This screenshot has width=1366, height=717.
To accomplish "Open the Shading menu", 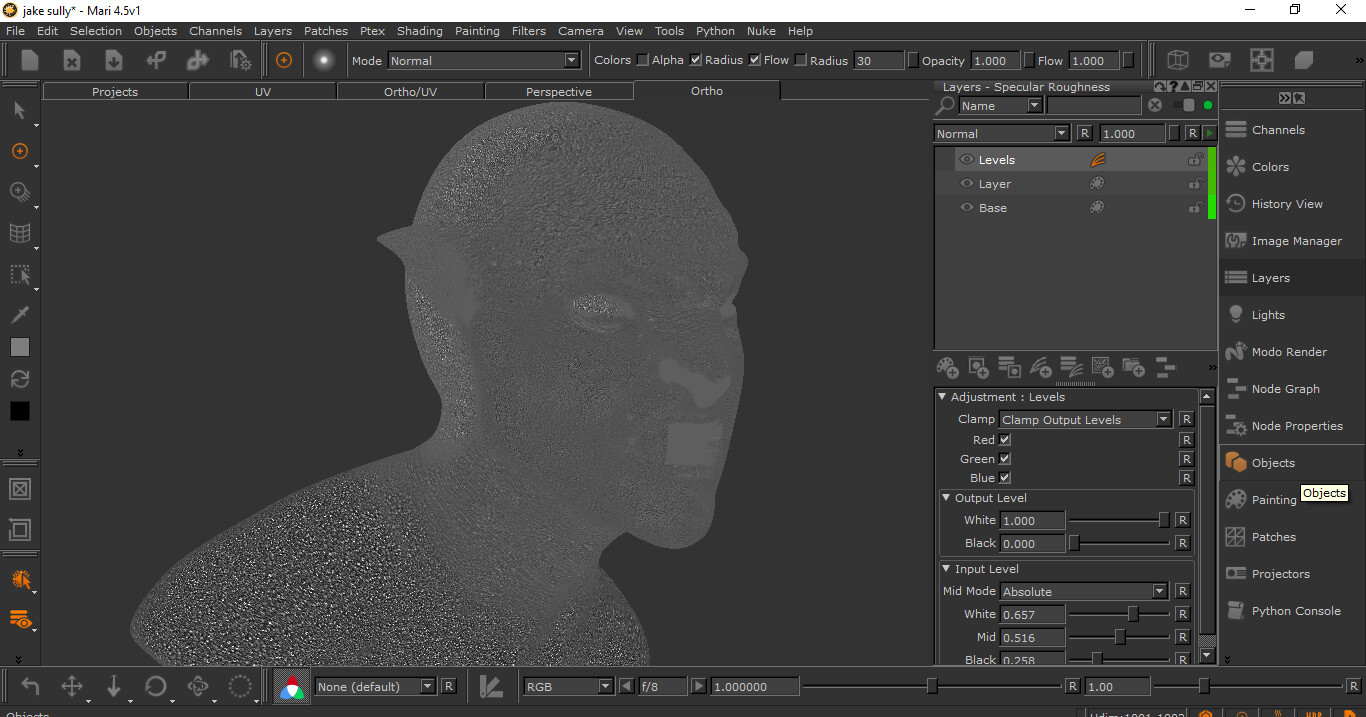I will (x=419, y=31).
